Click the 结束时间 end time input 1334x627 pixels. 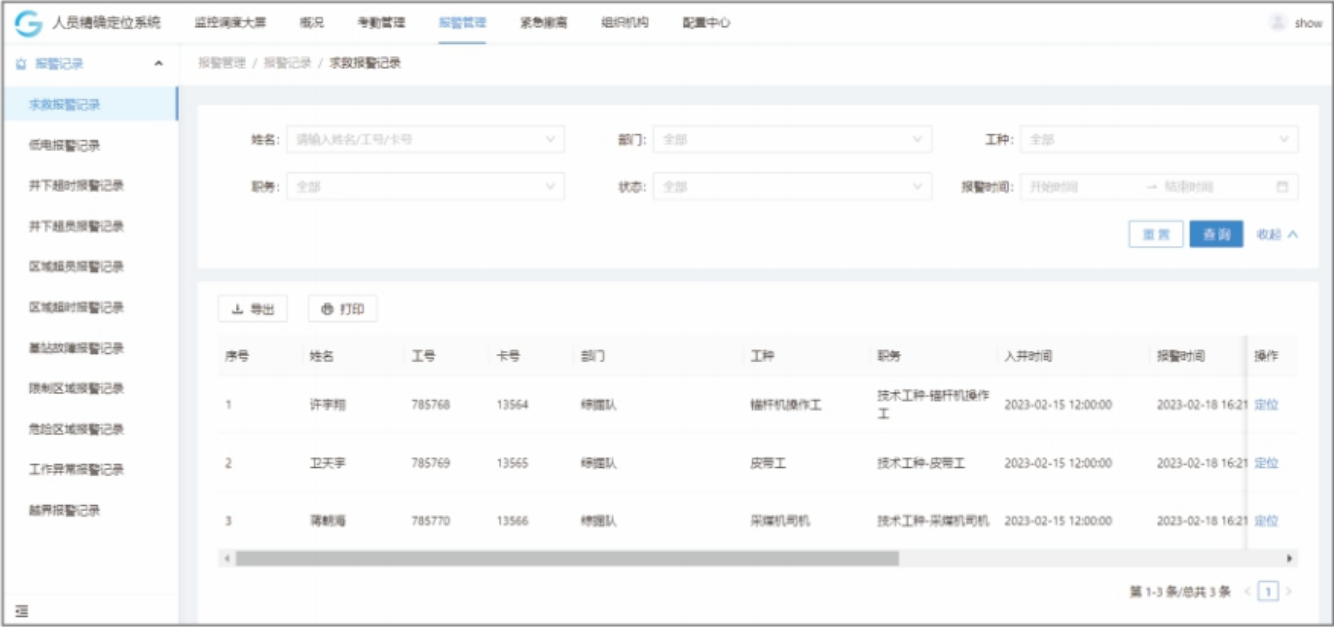coord(1213,187)
